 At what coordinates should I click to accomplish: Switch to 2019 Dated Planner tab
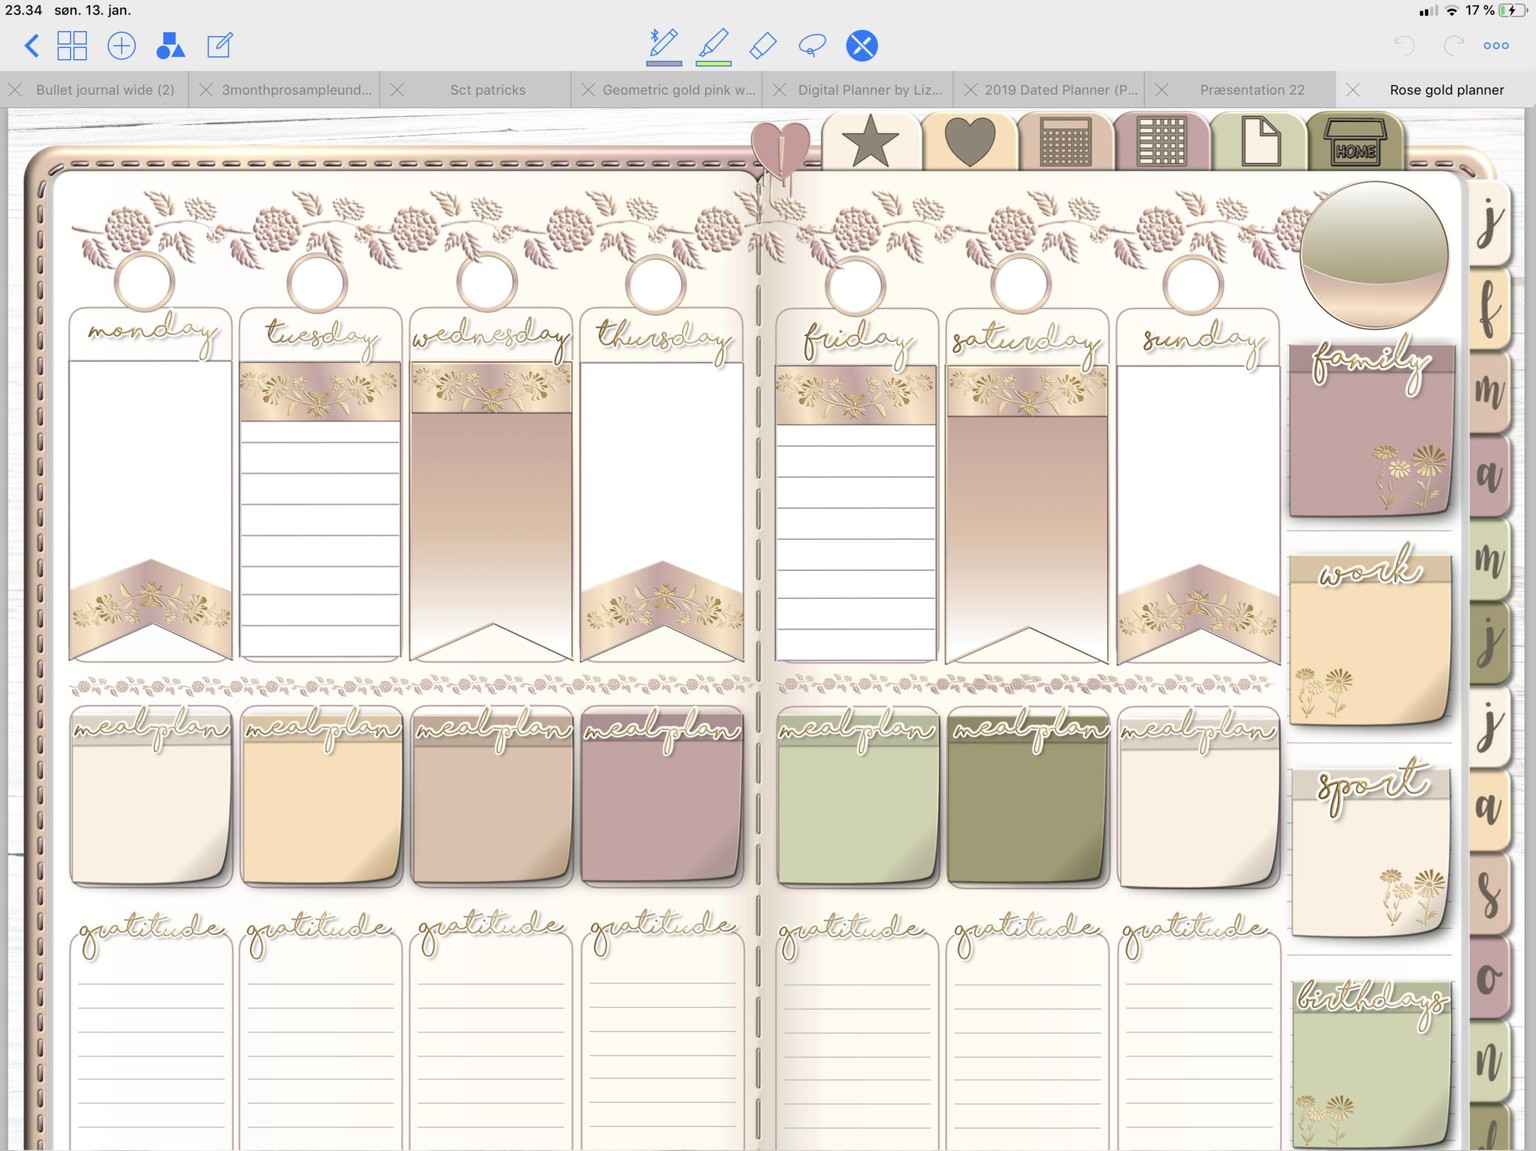[1061, 90]
